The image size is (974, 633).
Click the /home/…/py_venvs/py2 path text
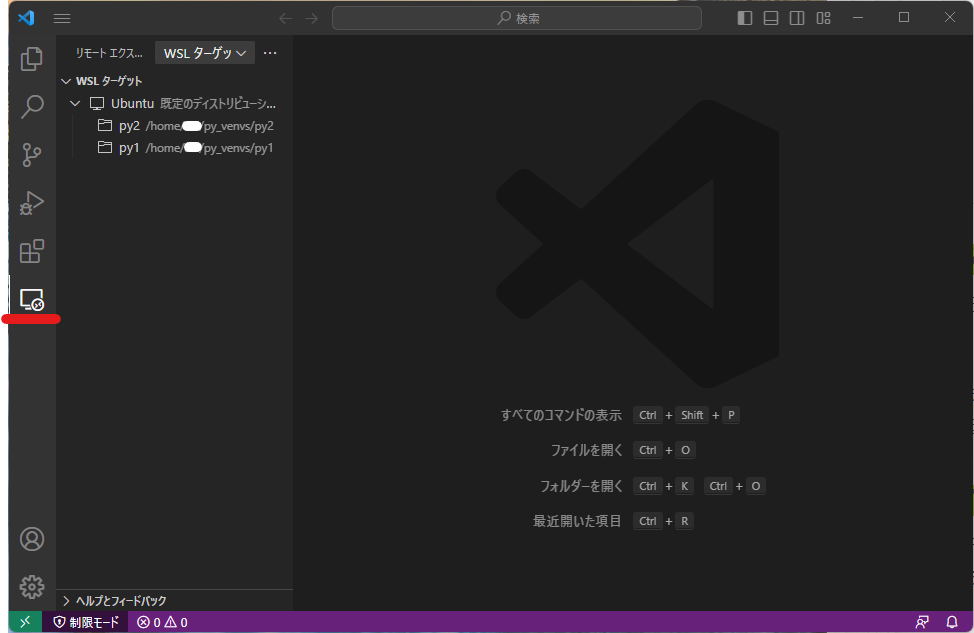(210, 126)
